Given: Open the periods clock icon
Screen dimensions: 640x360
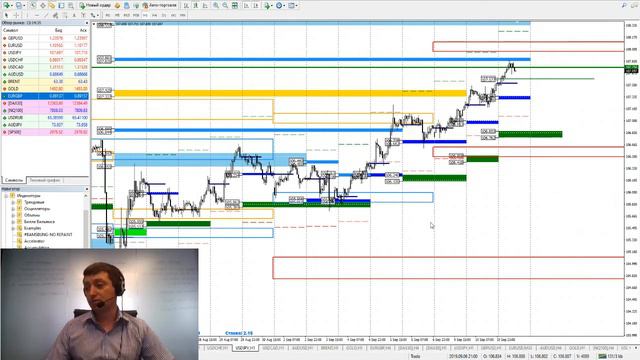Looking at the screenshot, I should [279, 5].
